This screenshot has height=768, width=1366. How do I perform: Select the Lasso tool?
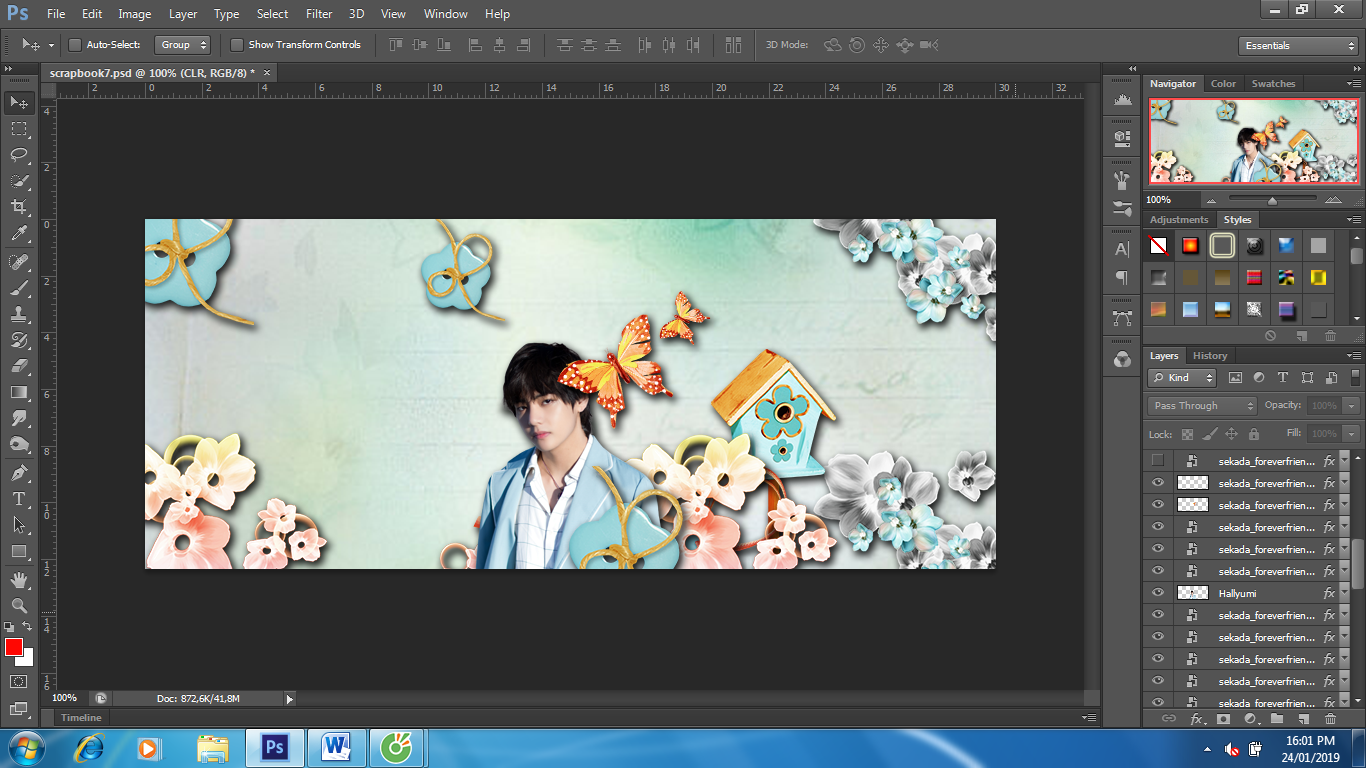pyautogui.click(x=19, y=154)
